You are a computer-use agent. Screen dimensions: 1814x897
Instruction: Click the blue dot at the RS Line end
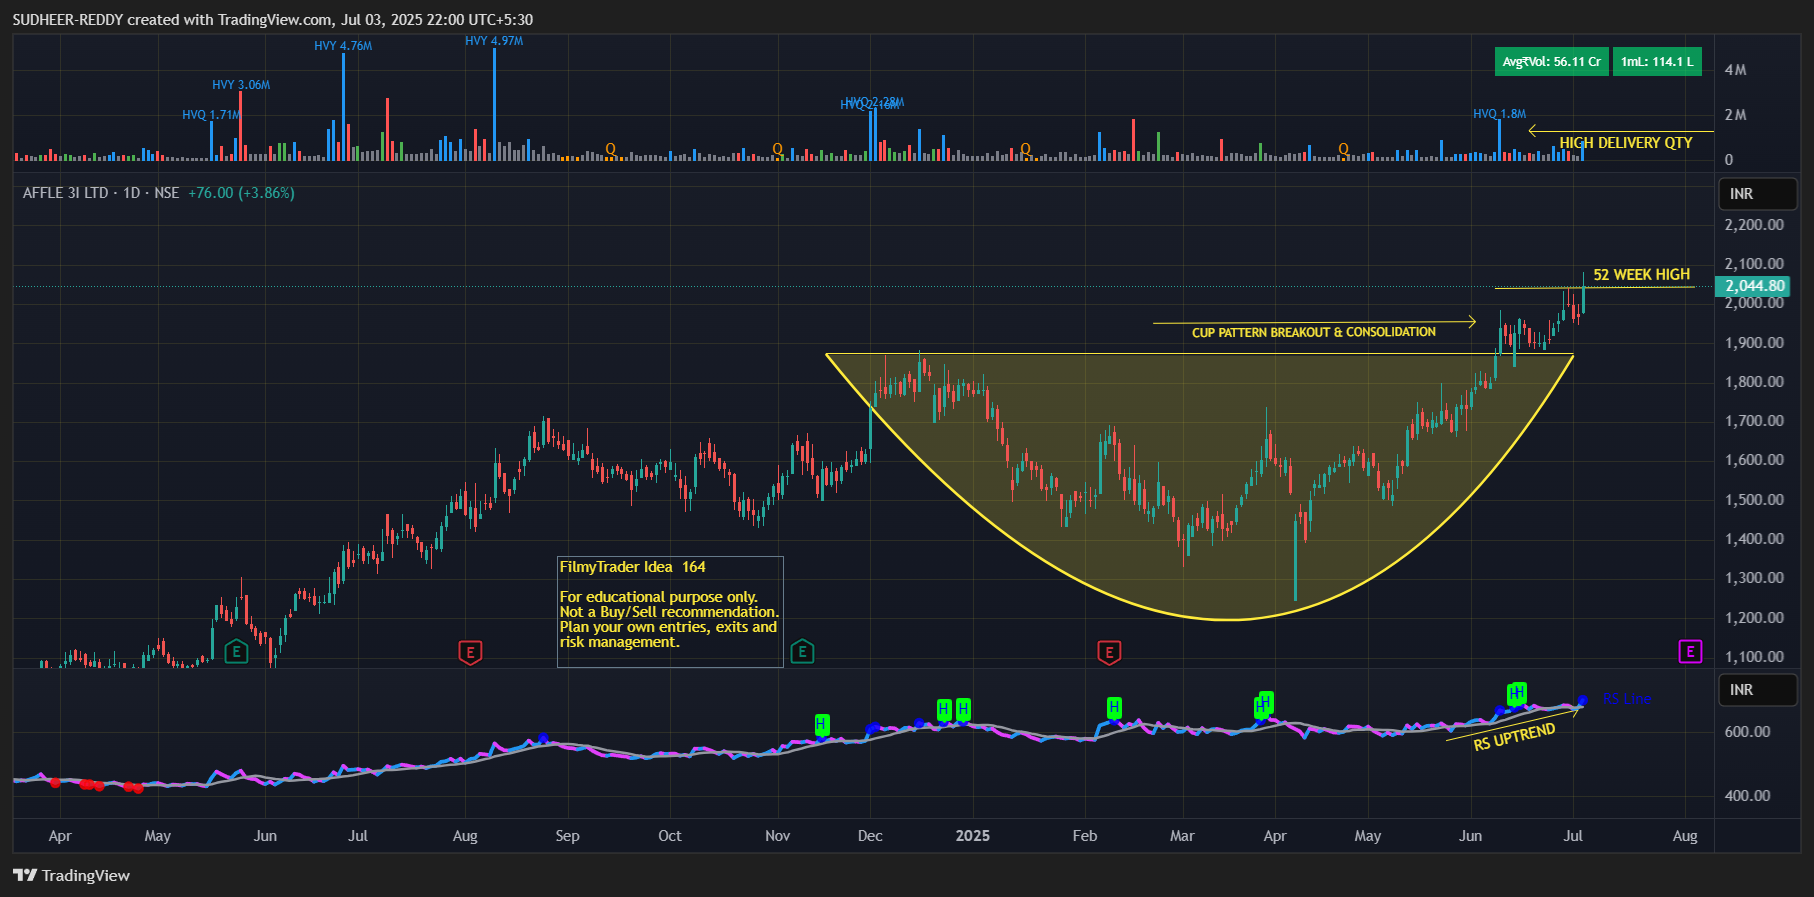(x=1582, y=701)
